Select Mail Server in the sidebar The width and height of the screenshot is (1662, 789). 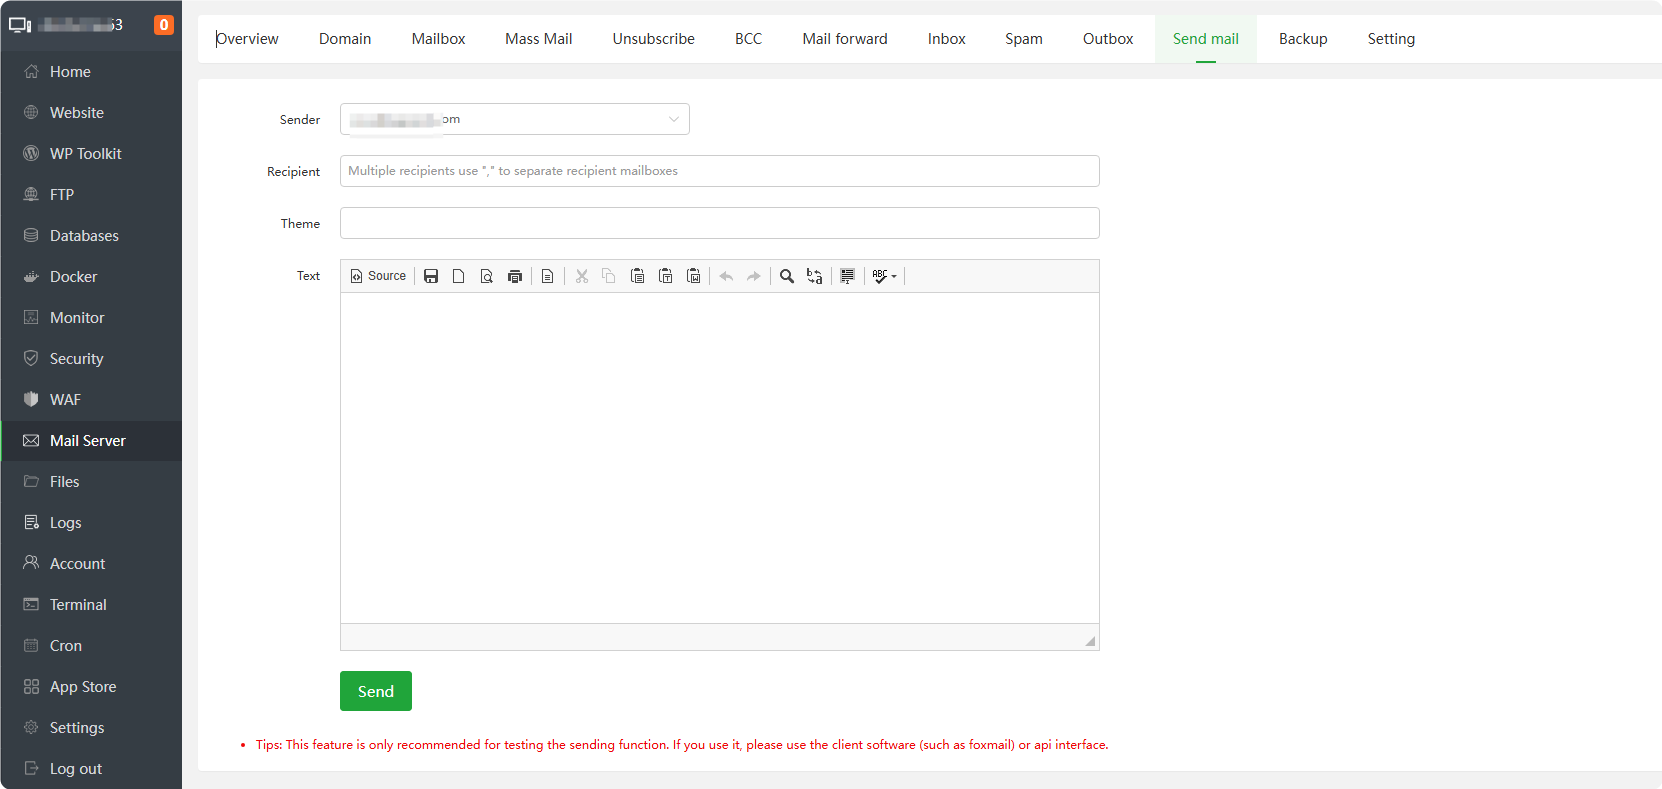pyautogui.click(x=91, y=441)
